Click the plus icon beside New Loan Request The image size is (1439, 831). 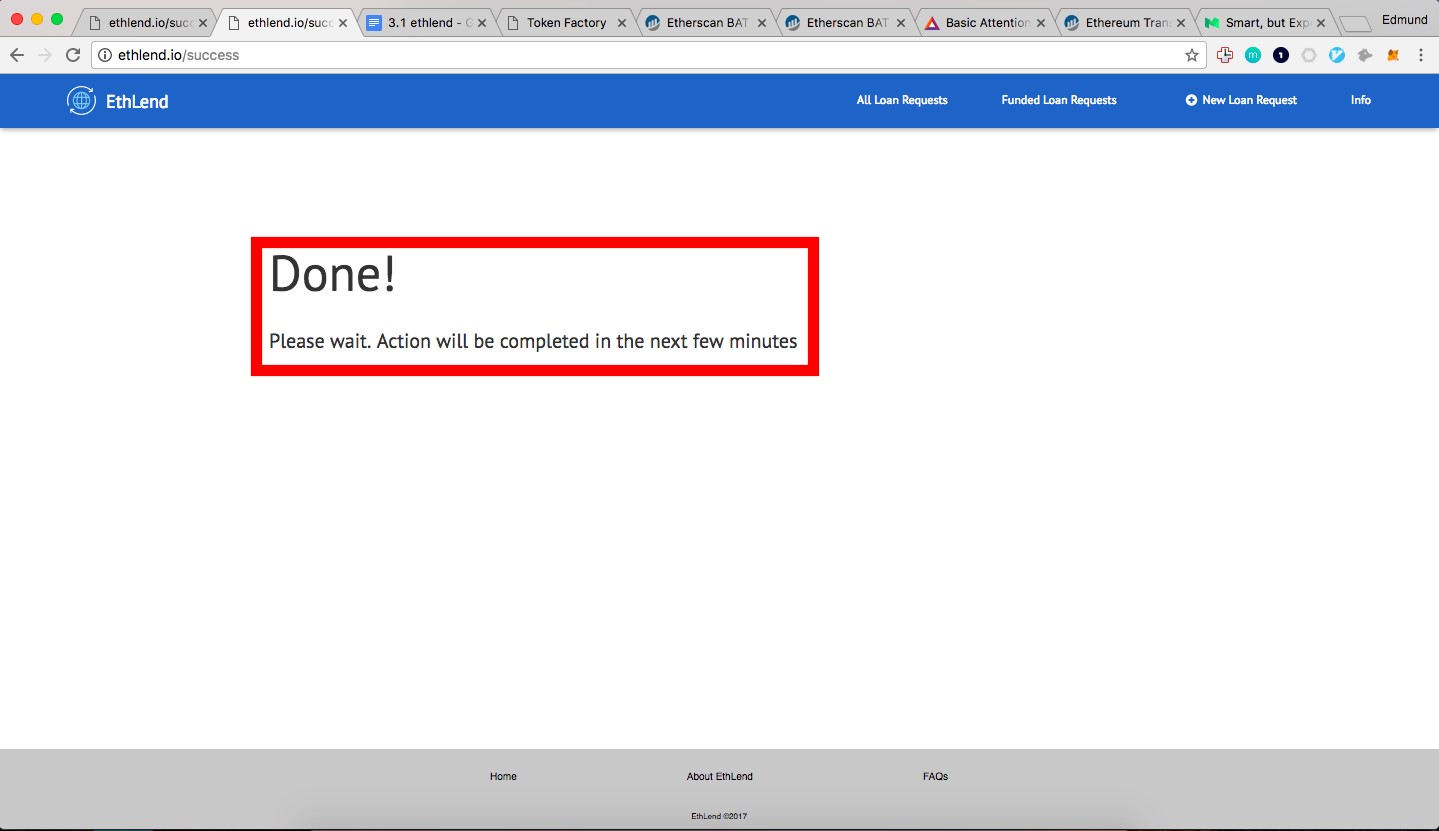pyautogui.click(x=1191, y=100)
